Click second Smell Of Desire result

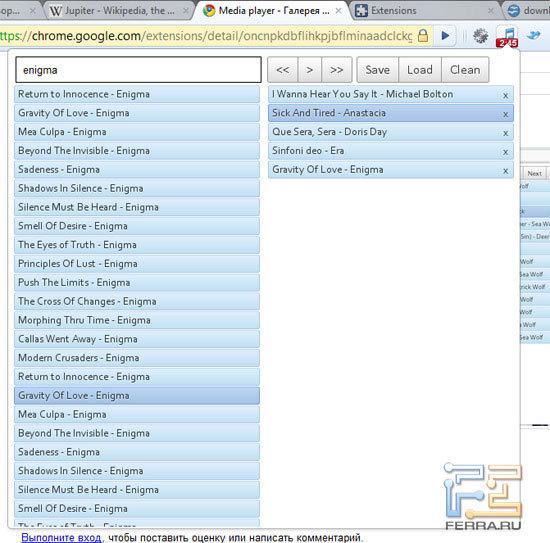pyautogui.click(x=137, y=509)
